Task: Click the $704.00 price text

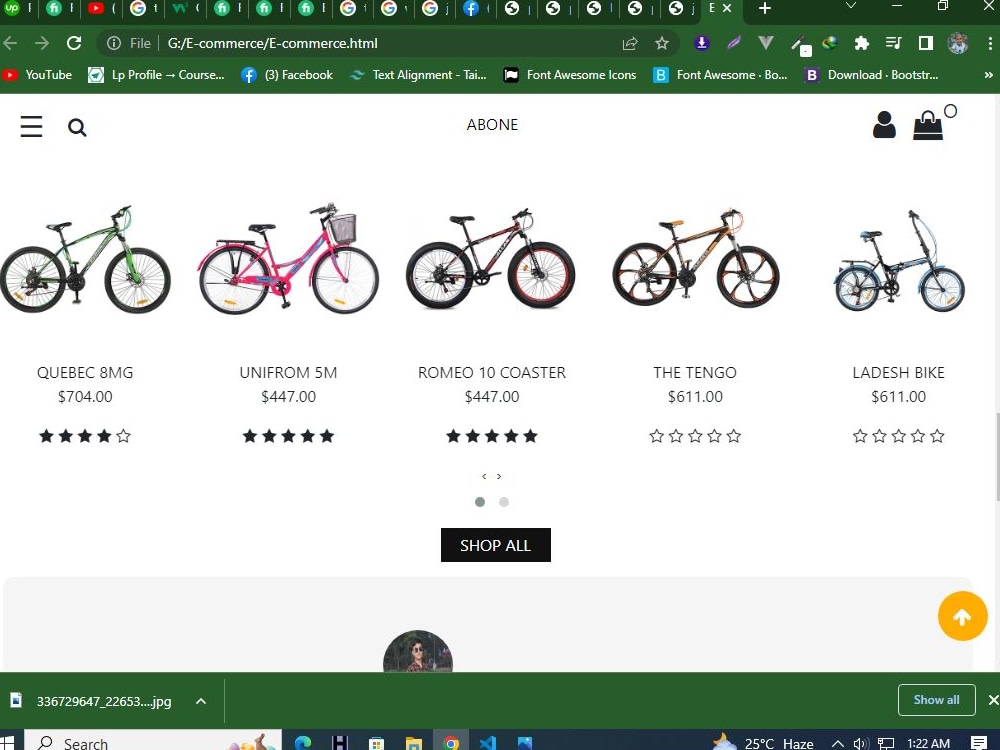Action: [85, 397]
